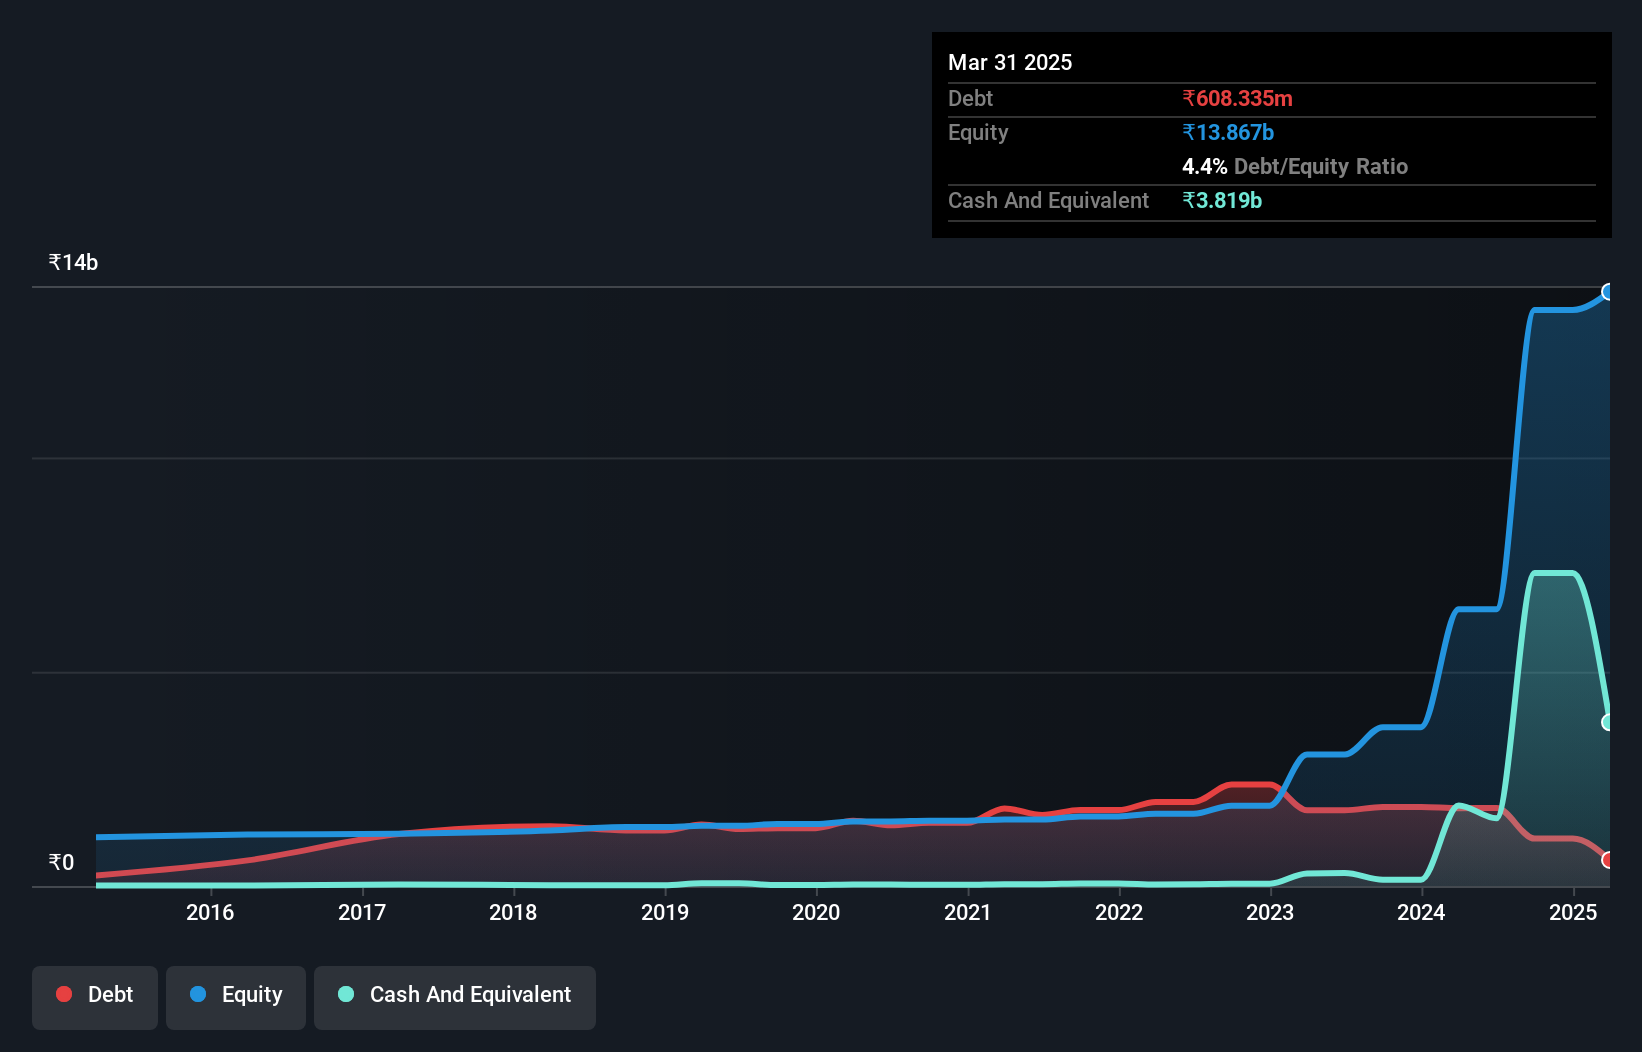
Task: Click the teal Cash And Equivalent dot icon
Action: pos(344,995)
